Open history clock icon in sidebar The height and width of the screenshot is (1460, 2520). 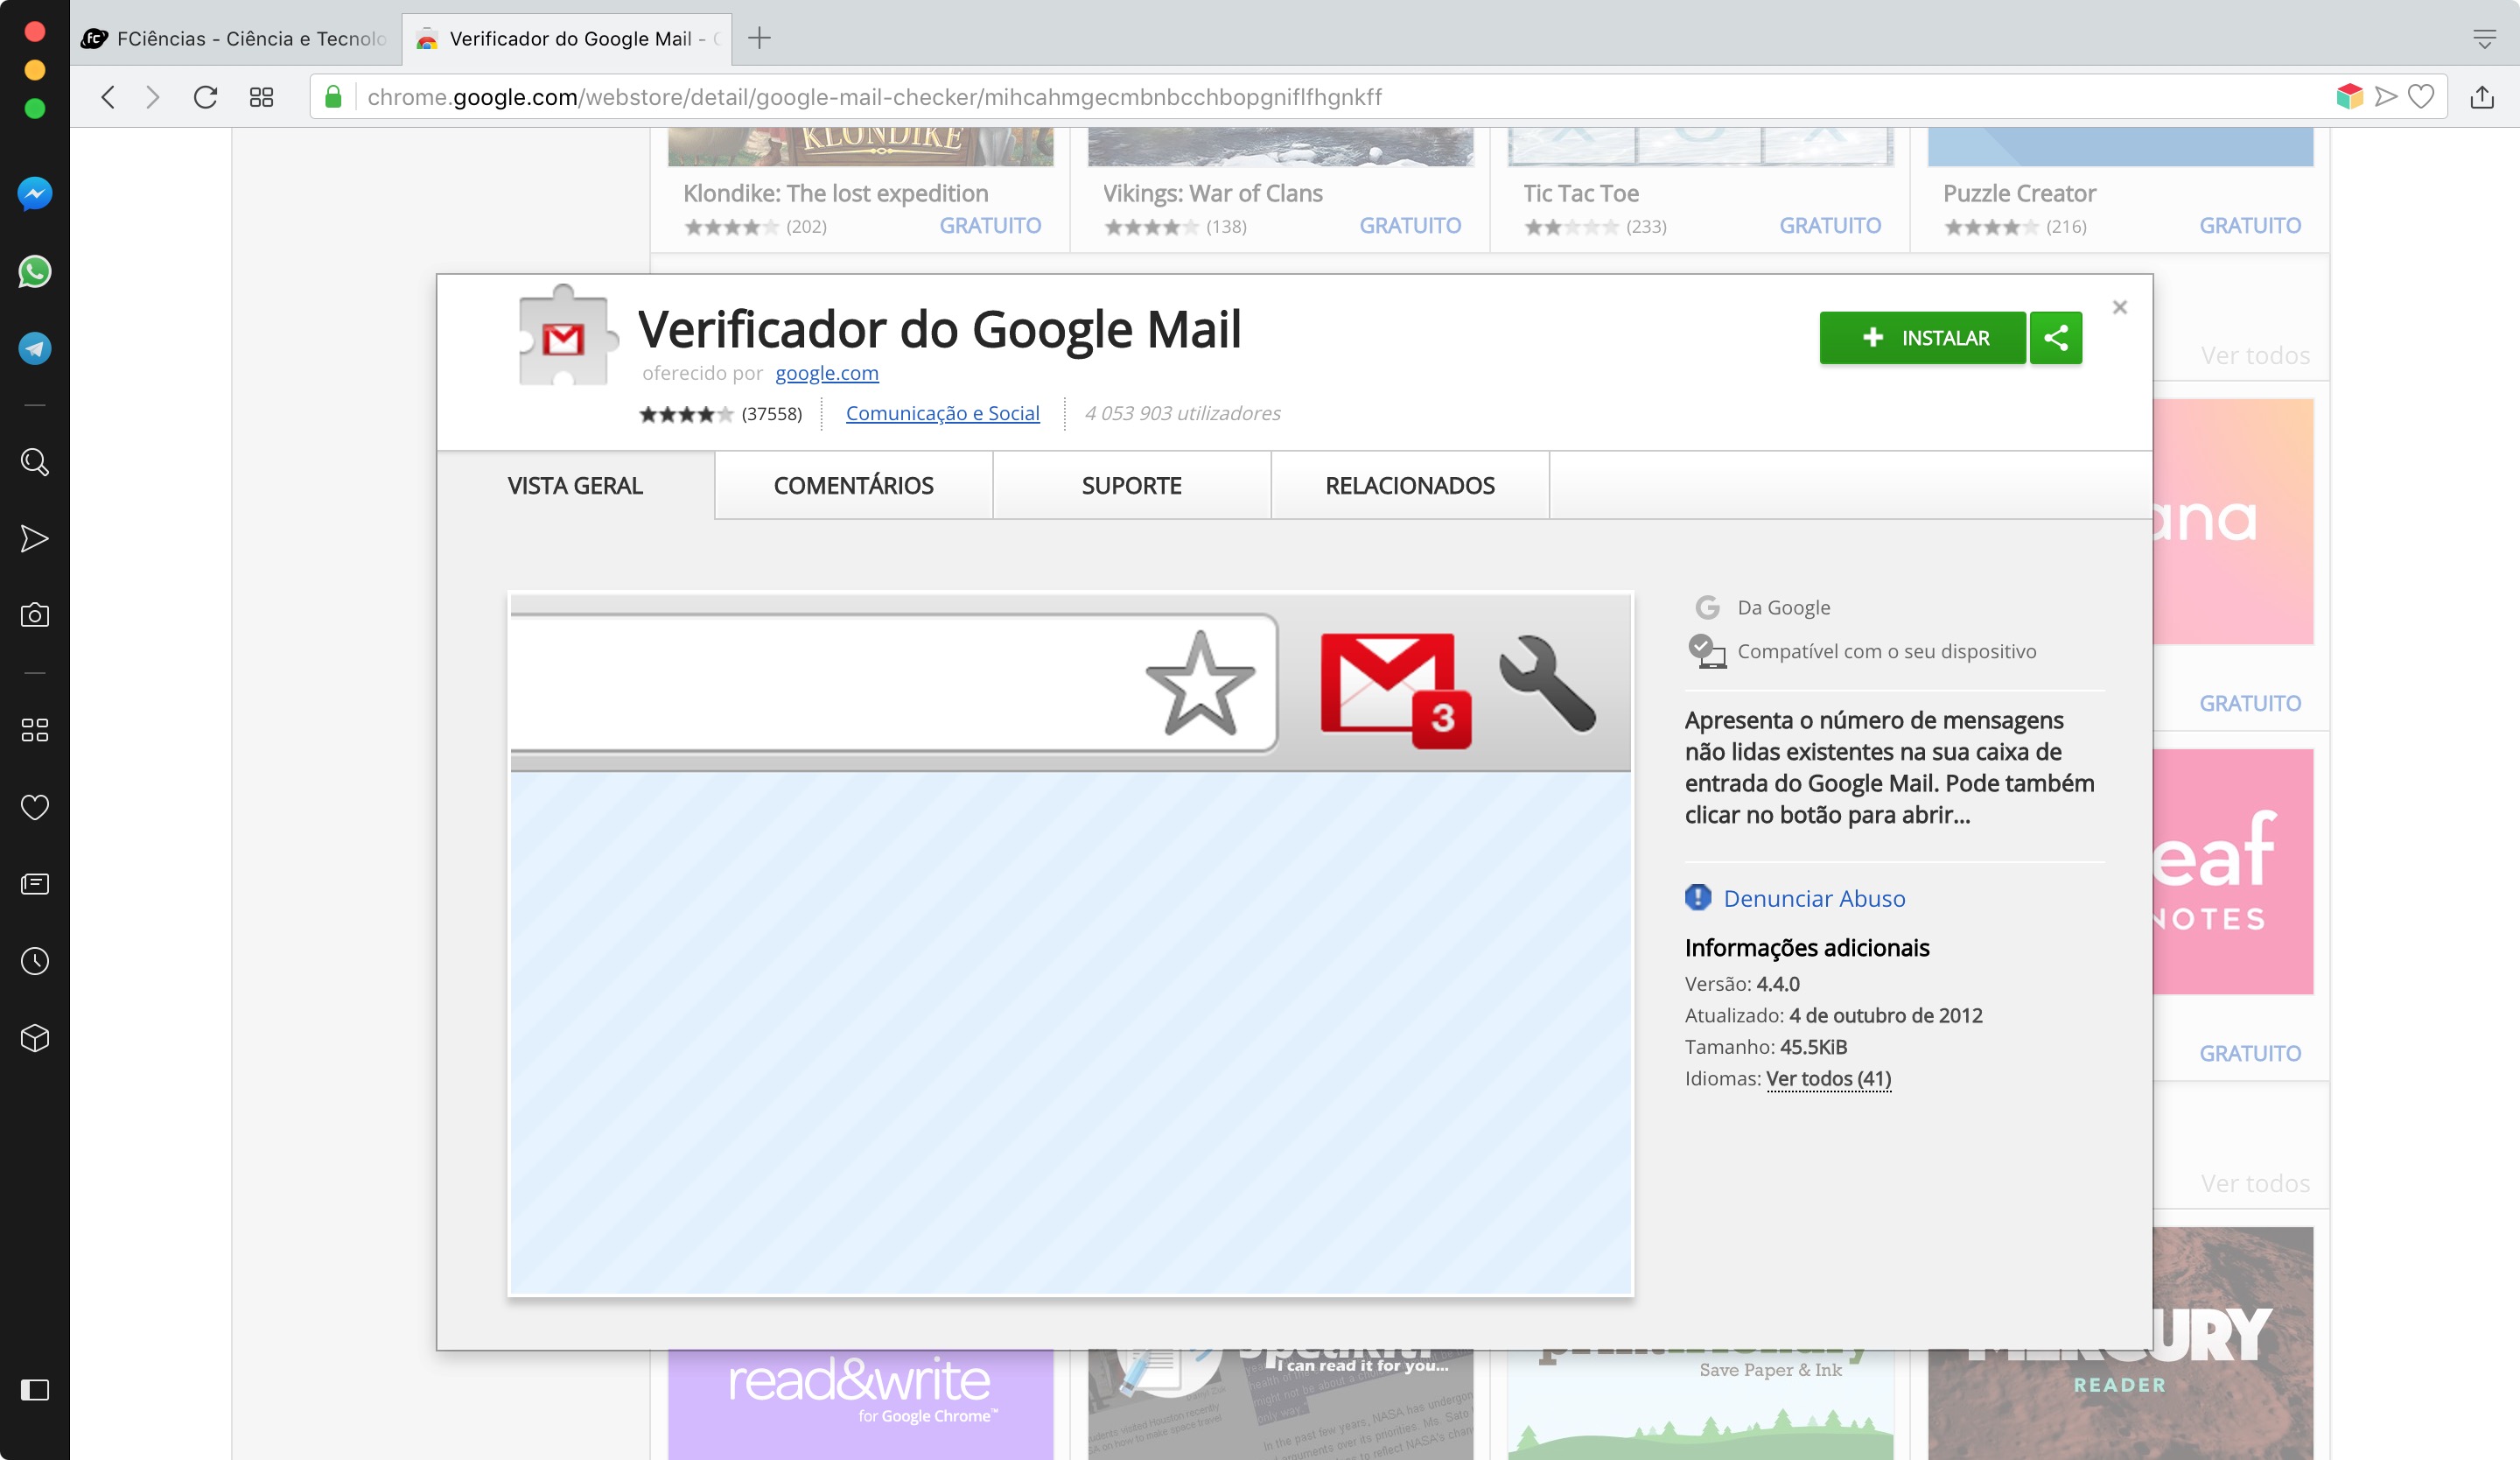tap(35, 961)
